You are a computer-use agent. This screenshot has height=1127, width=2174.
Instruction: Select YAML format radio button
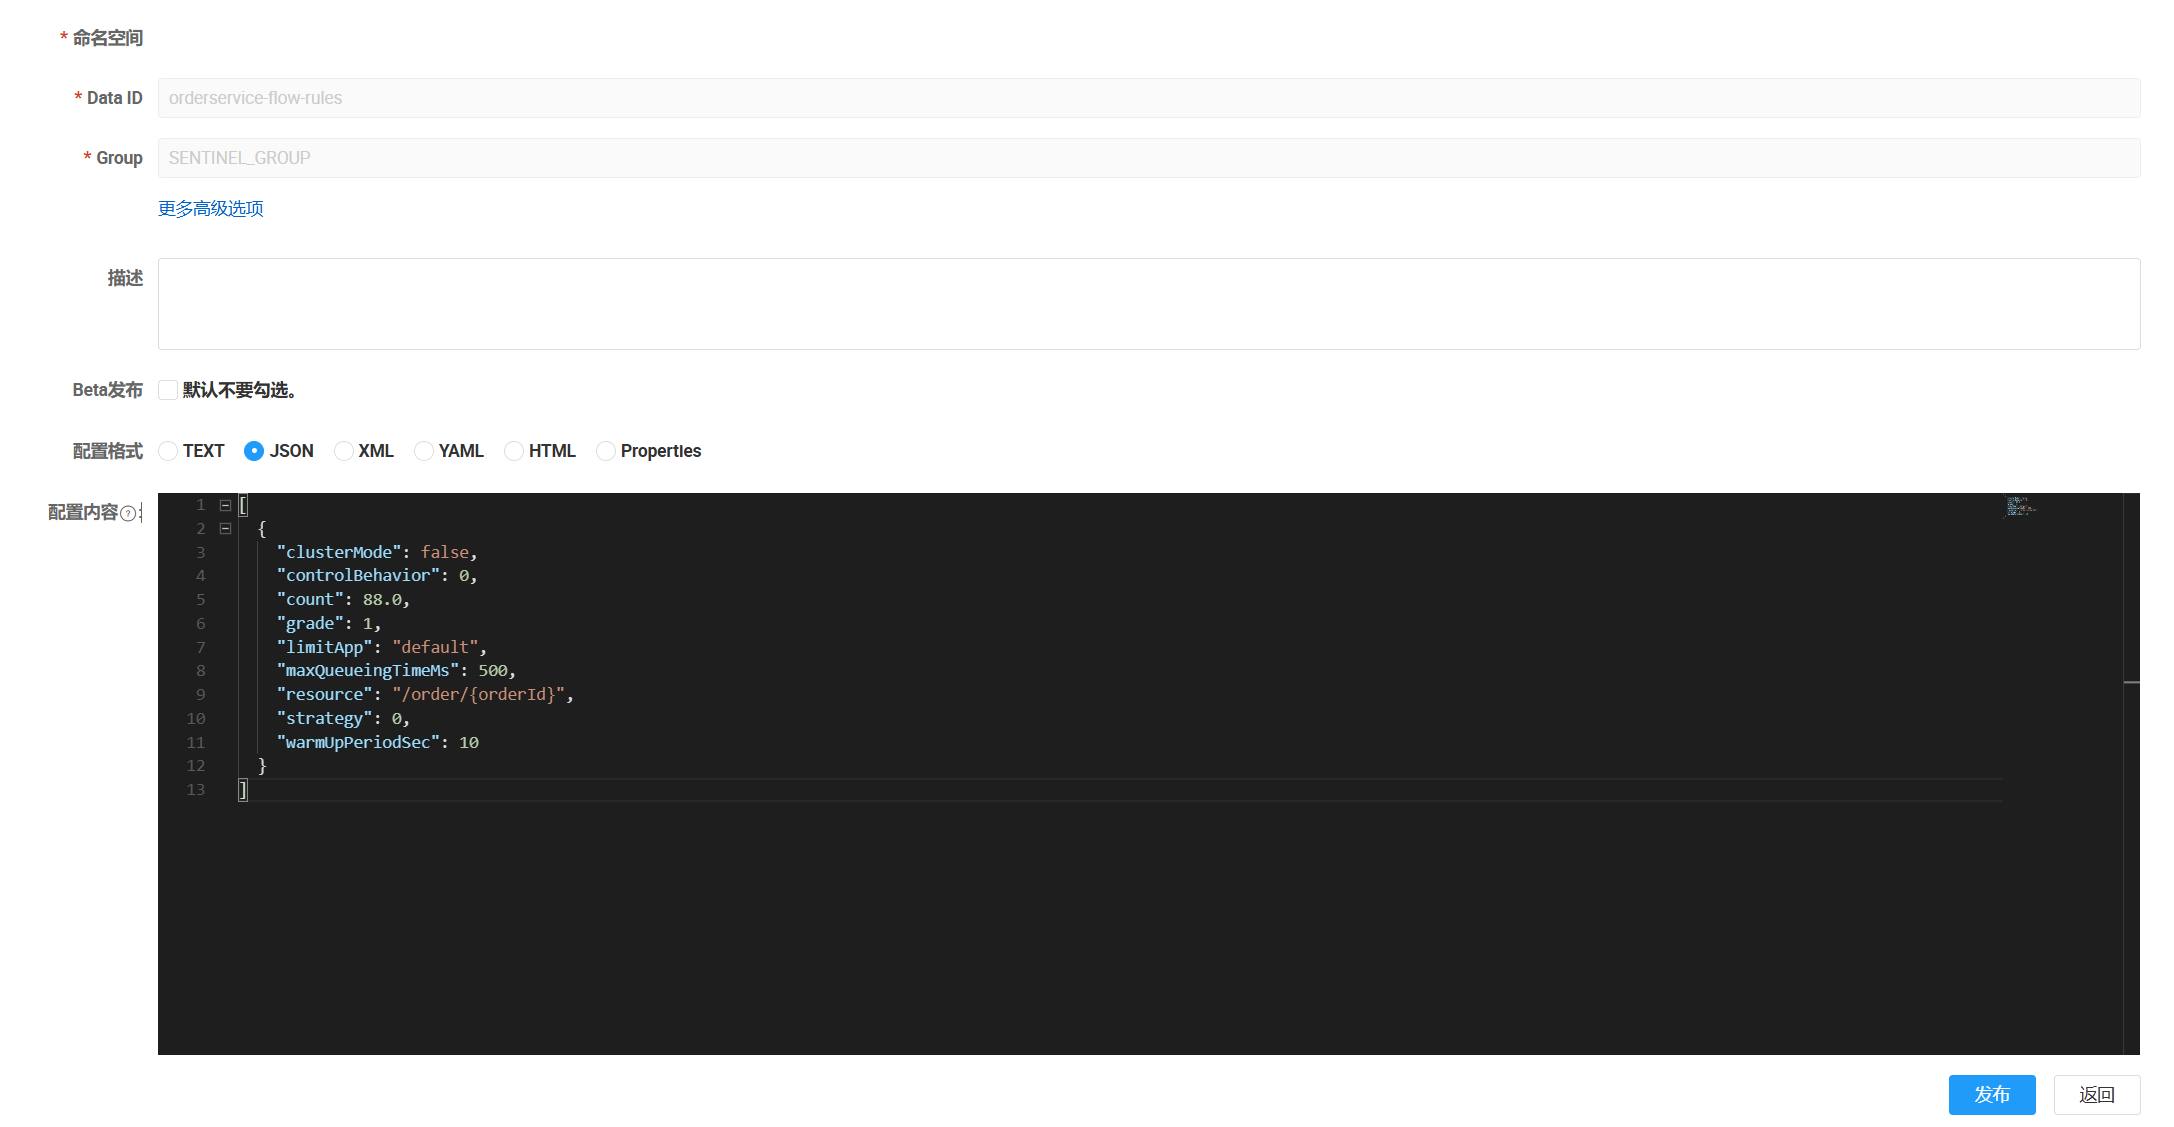tap(424, 451)
